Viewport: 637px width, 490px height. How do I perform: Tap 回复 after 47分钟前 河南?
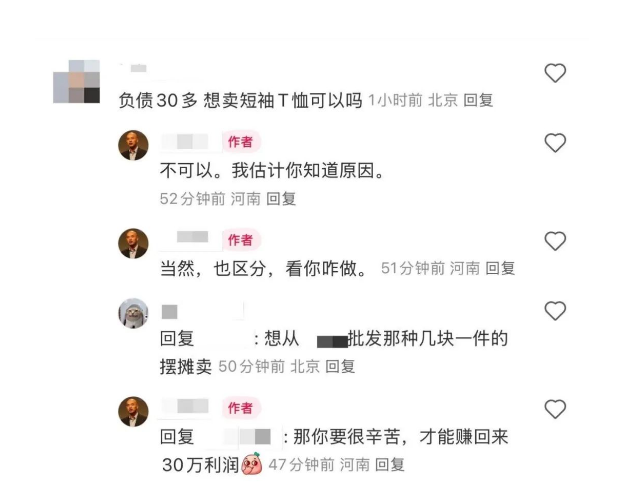pyautogui.click(x=389, y=465)
